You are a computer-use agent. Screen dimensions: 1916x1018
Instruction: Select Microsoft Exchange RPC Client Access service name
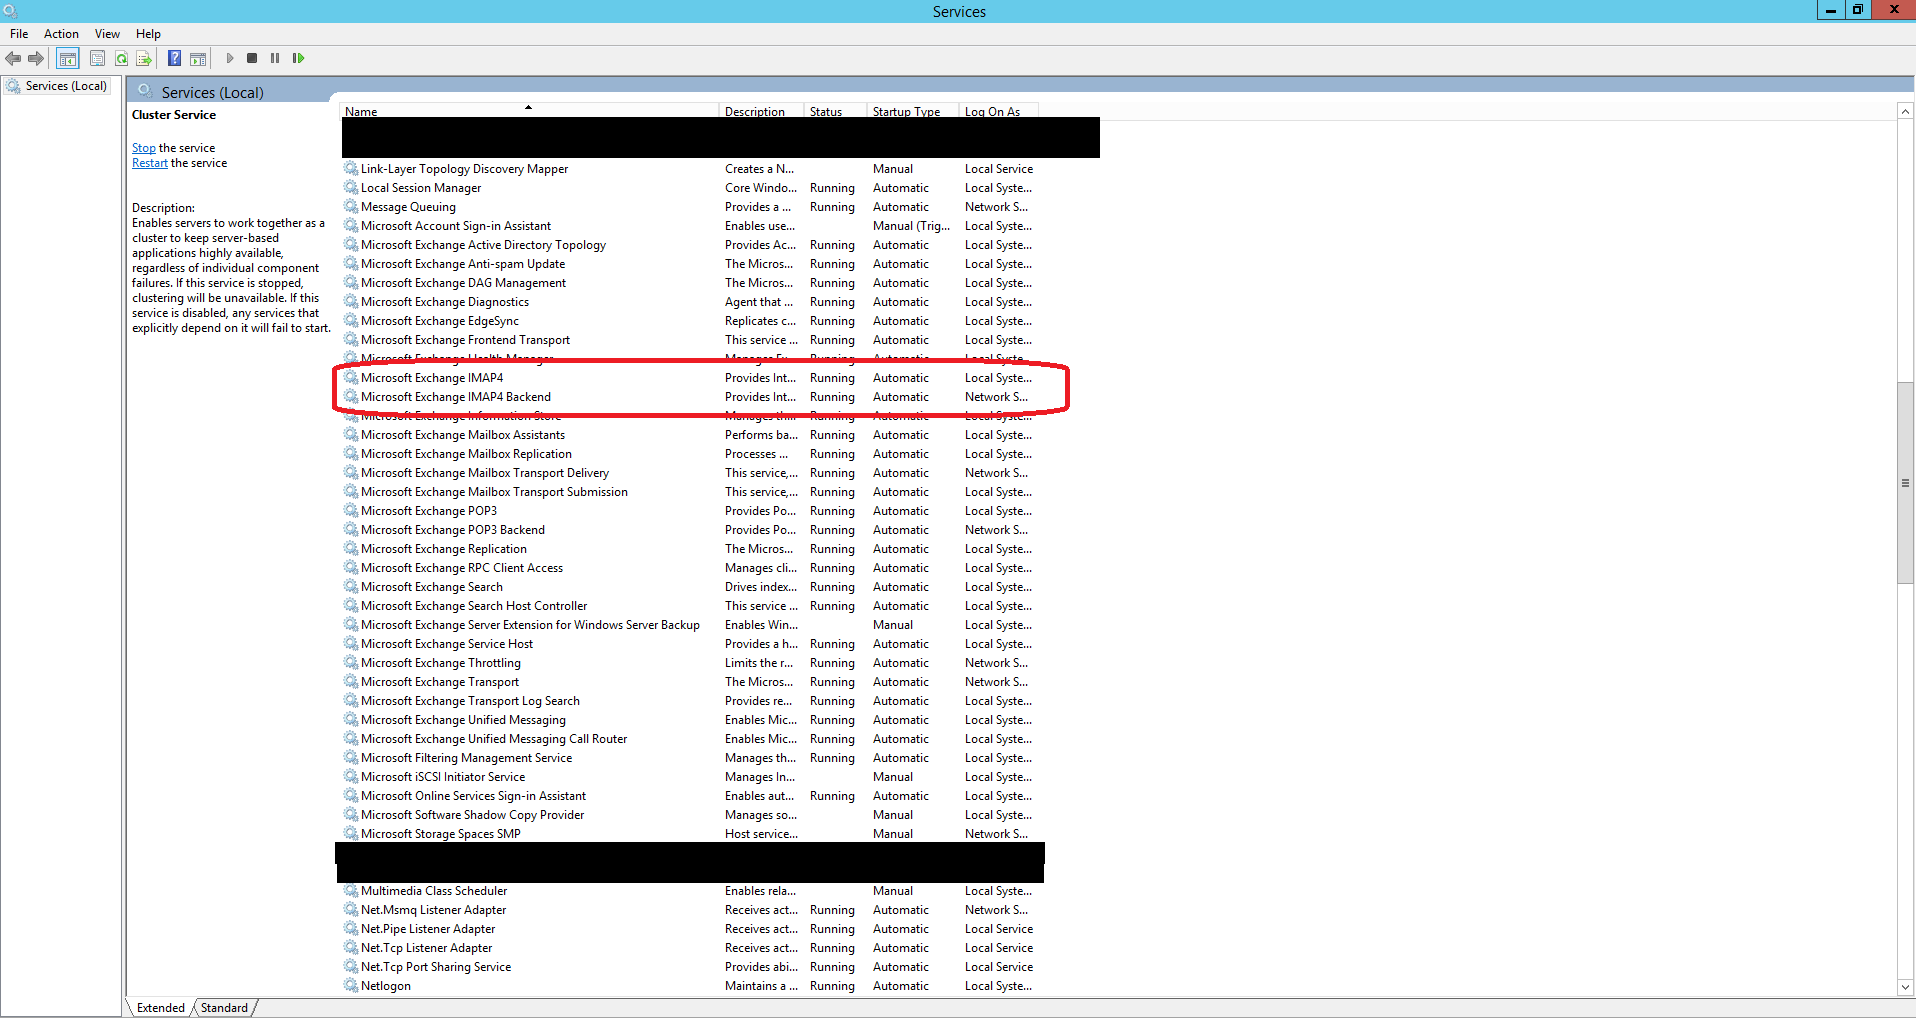(x=462, y=568)
